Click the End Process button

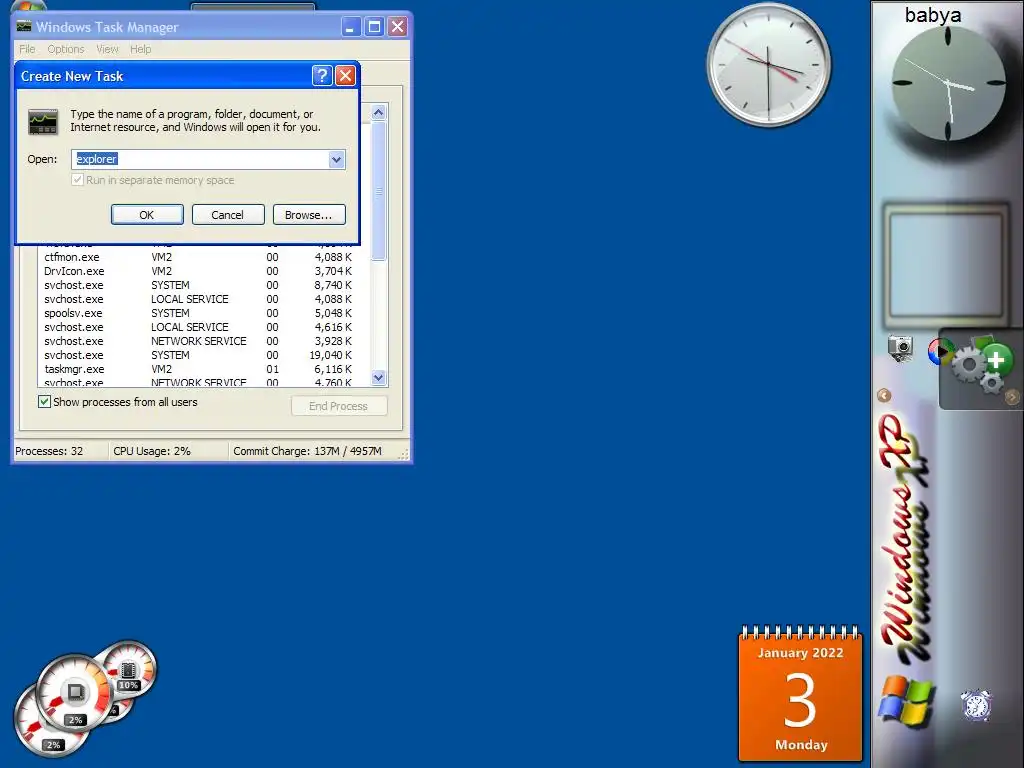click(339, 406)
